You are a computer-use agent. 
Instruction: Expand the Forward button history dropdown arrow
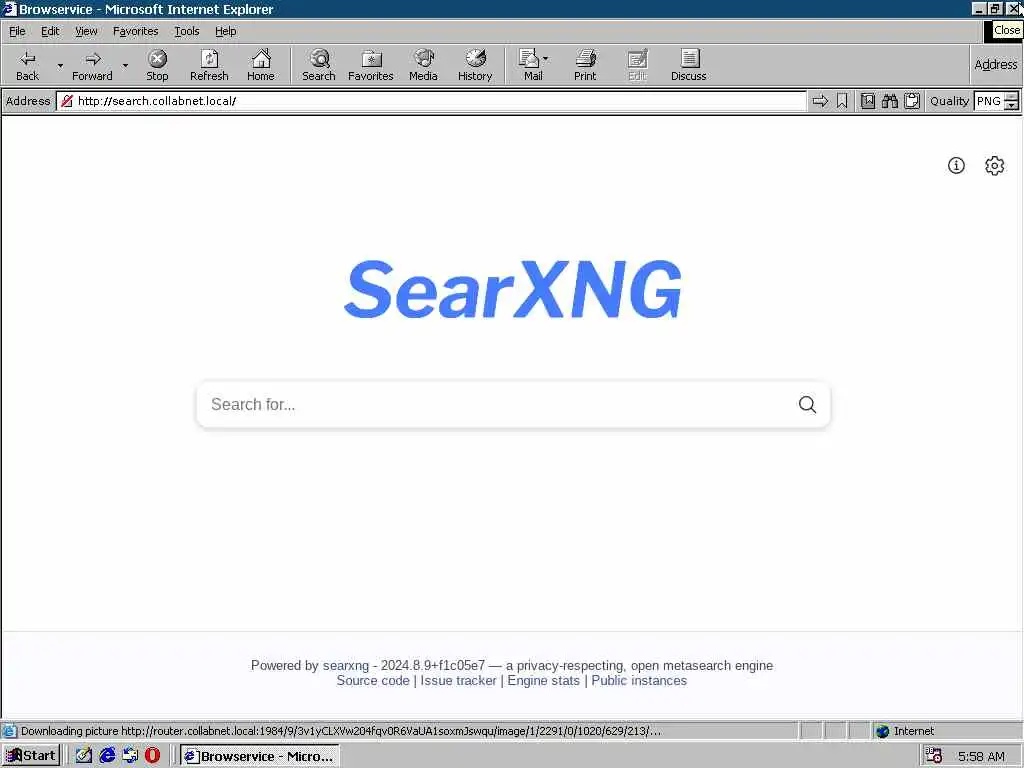click(x=125, y=65)
